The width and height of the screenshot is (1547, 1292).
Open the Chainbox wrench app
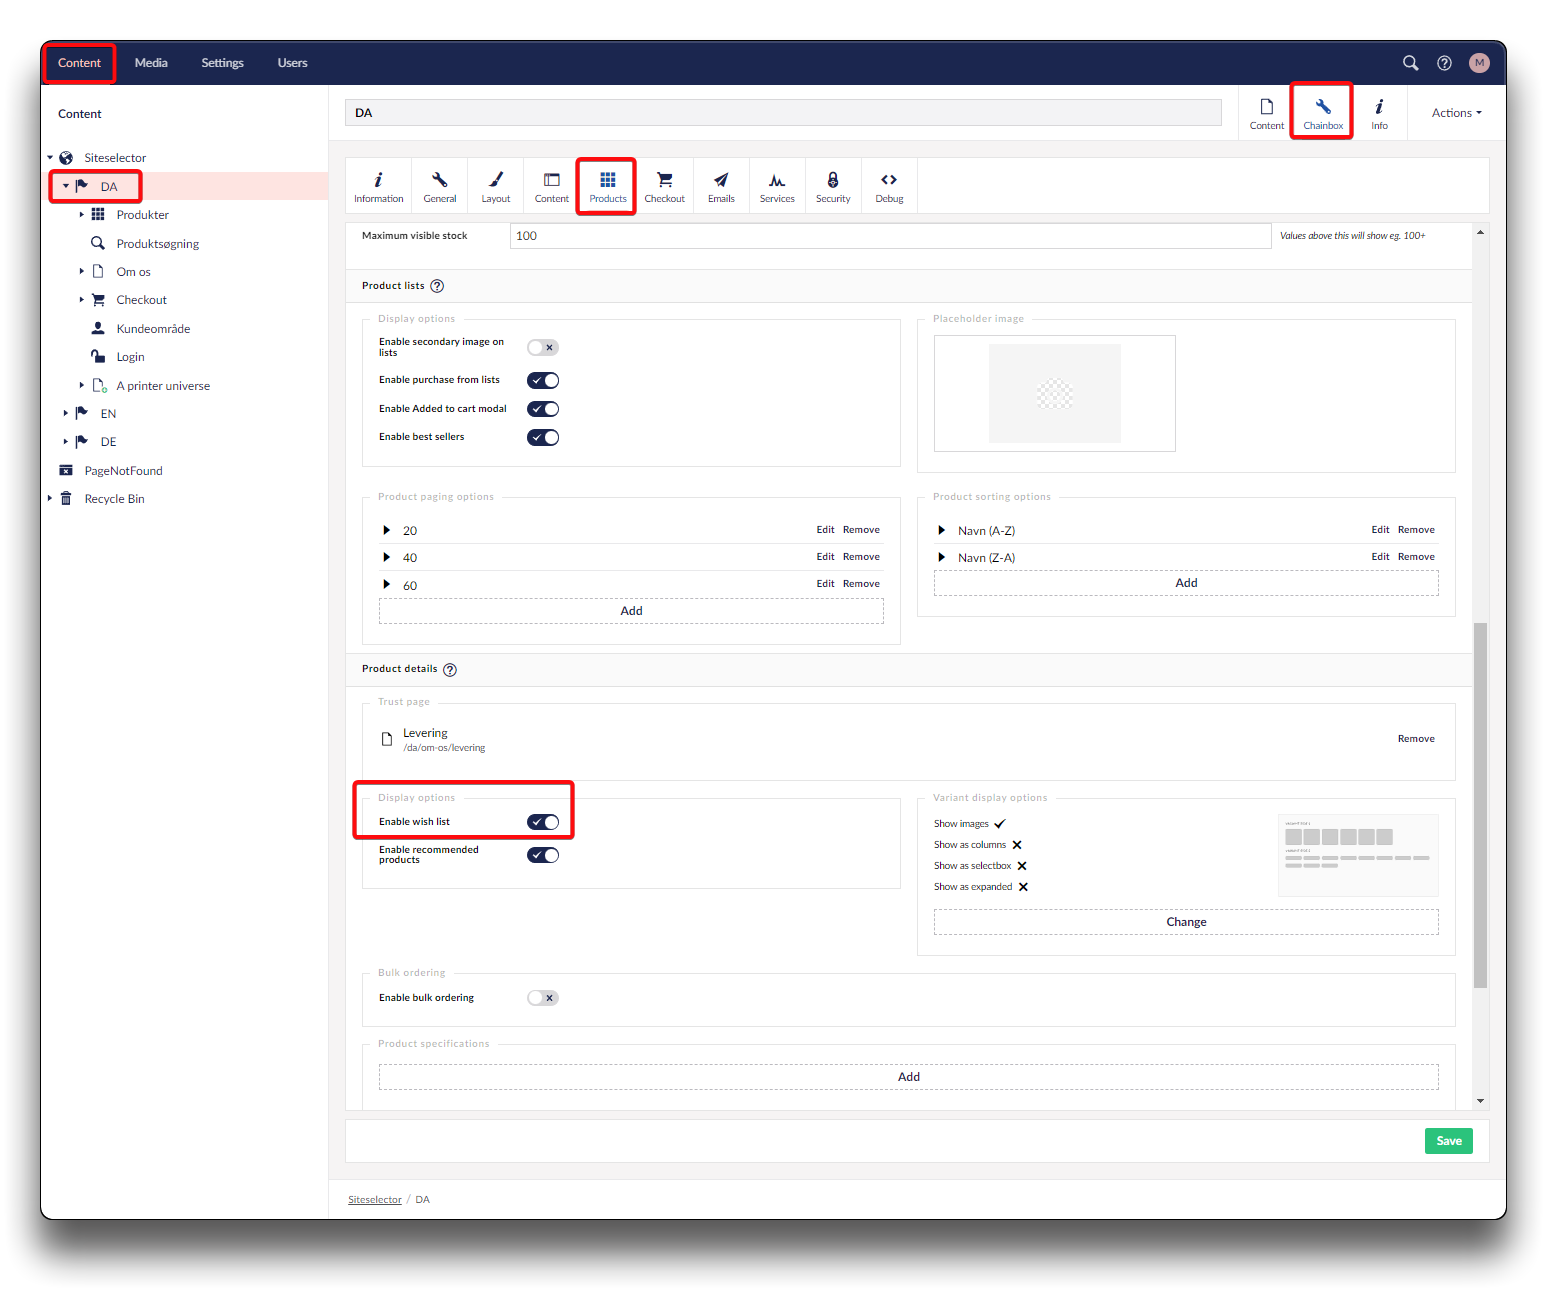coord(1322,112)
